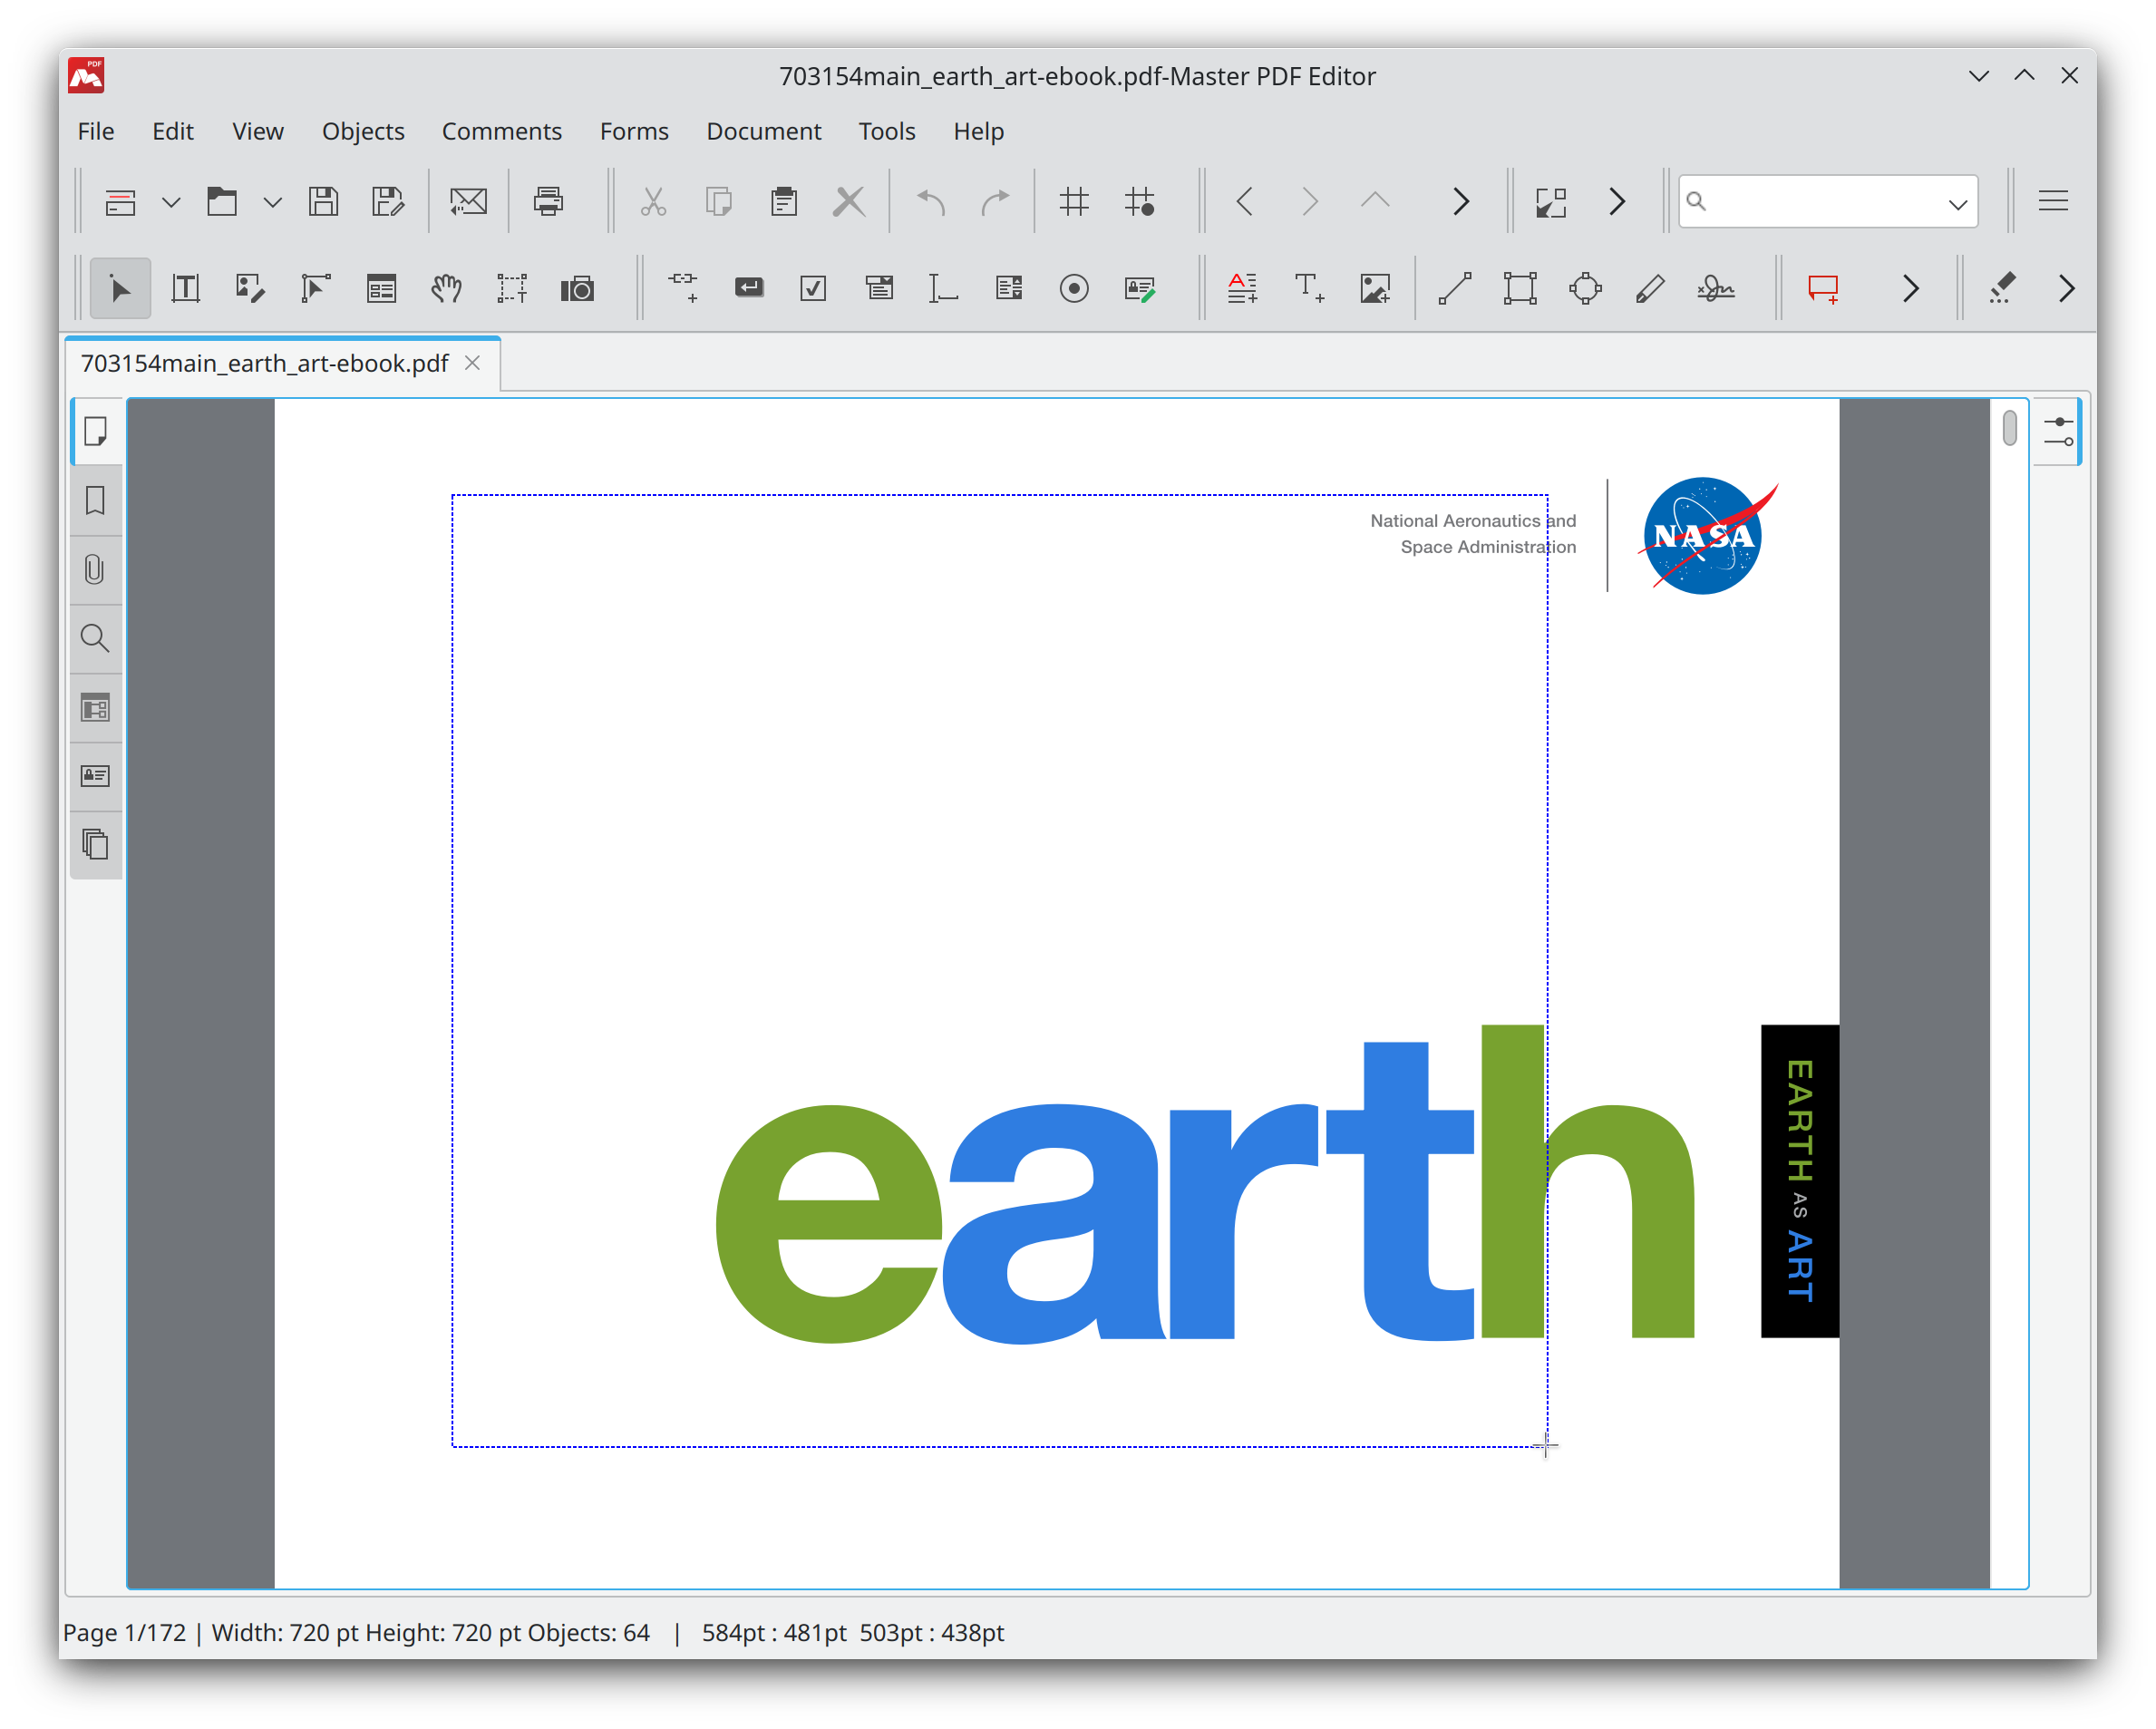Screen dimensions: 2156x1729
Task: Send document by email icon
Action: [x=468, y=202]
